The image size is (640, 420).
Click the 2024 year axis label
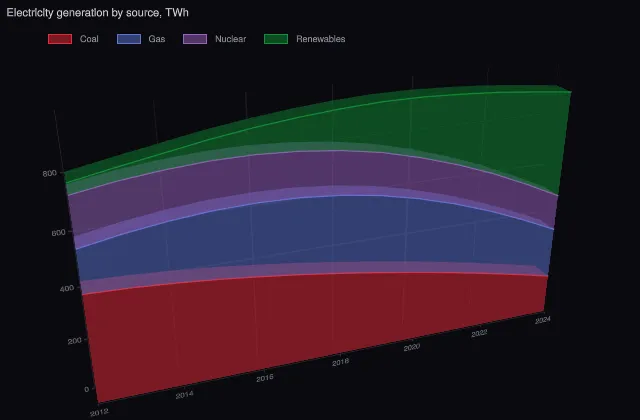[x=543, y=320]
